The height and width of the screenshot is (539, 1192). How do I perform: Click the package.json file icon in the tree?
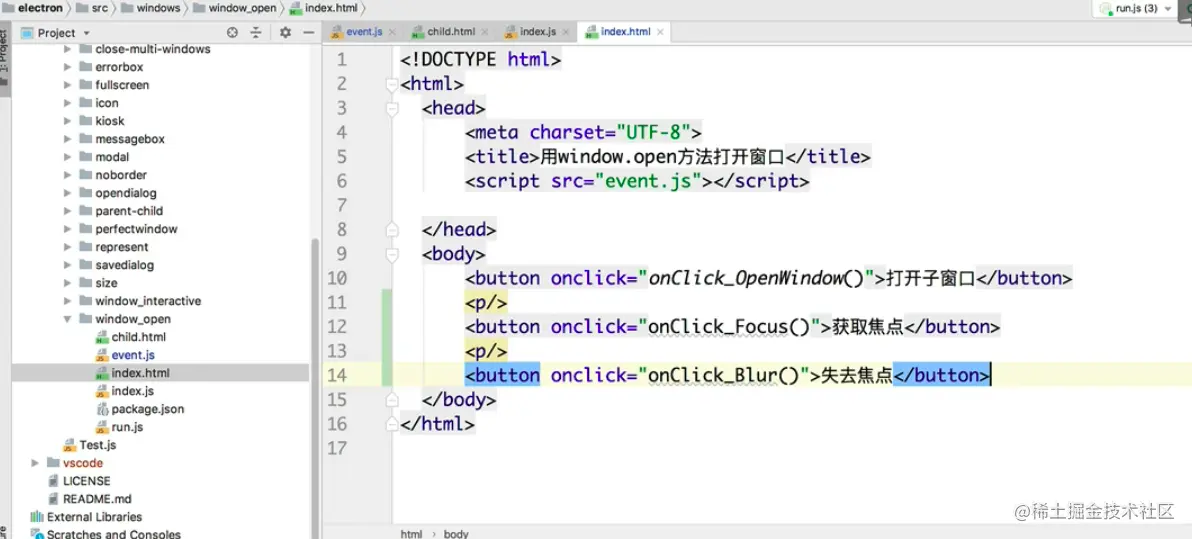pyautogui.click(x=102, y=409)
